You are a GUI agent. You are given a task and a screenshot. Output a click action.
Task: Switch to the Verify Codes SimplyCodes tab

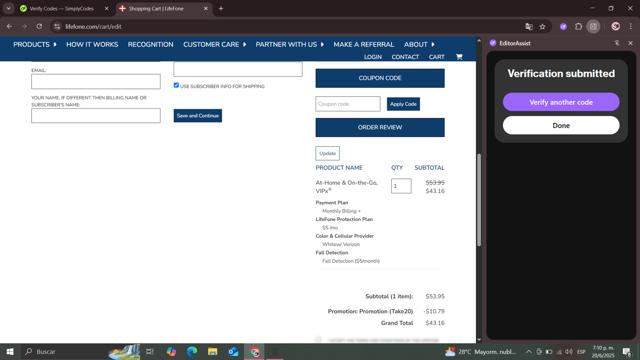tap(61, 8)
